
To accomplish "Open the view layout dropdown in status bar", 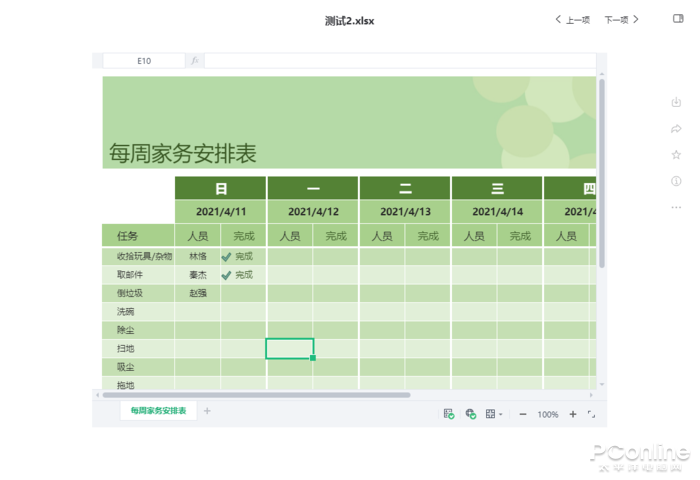I will coord(493,414).
